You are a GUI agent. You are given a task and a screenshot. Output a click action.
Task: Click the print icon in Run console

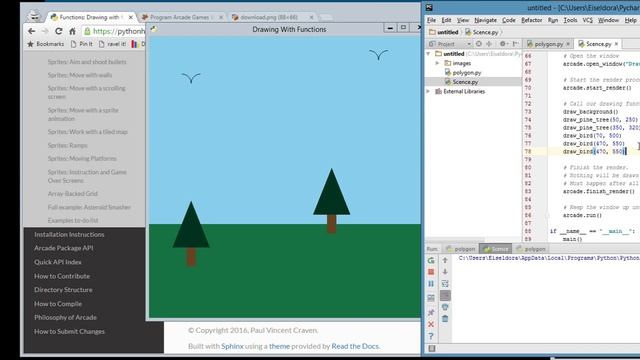(x=445, y=307)
